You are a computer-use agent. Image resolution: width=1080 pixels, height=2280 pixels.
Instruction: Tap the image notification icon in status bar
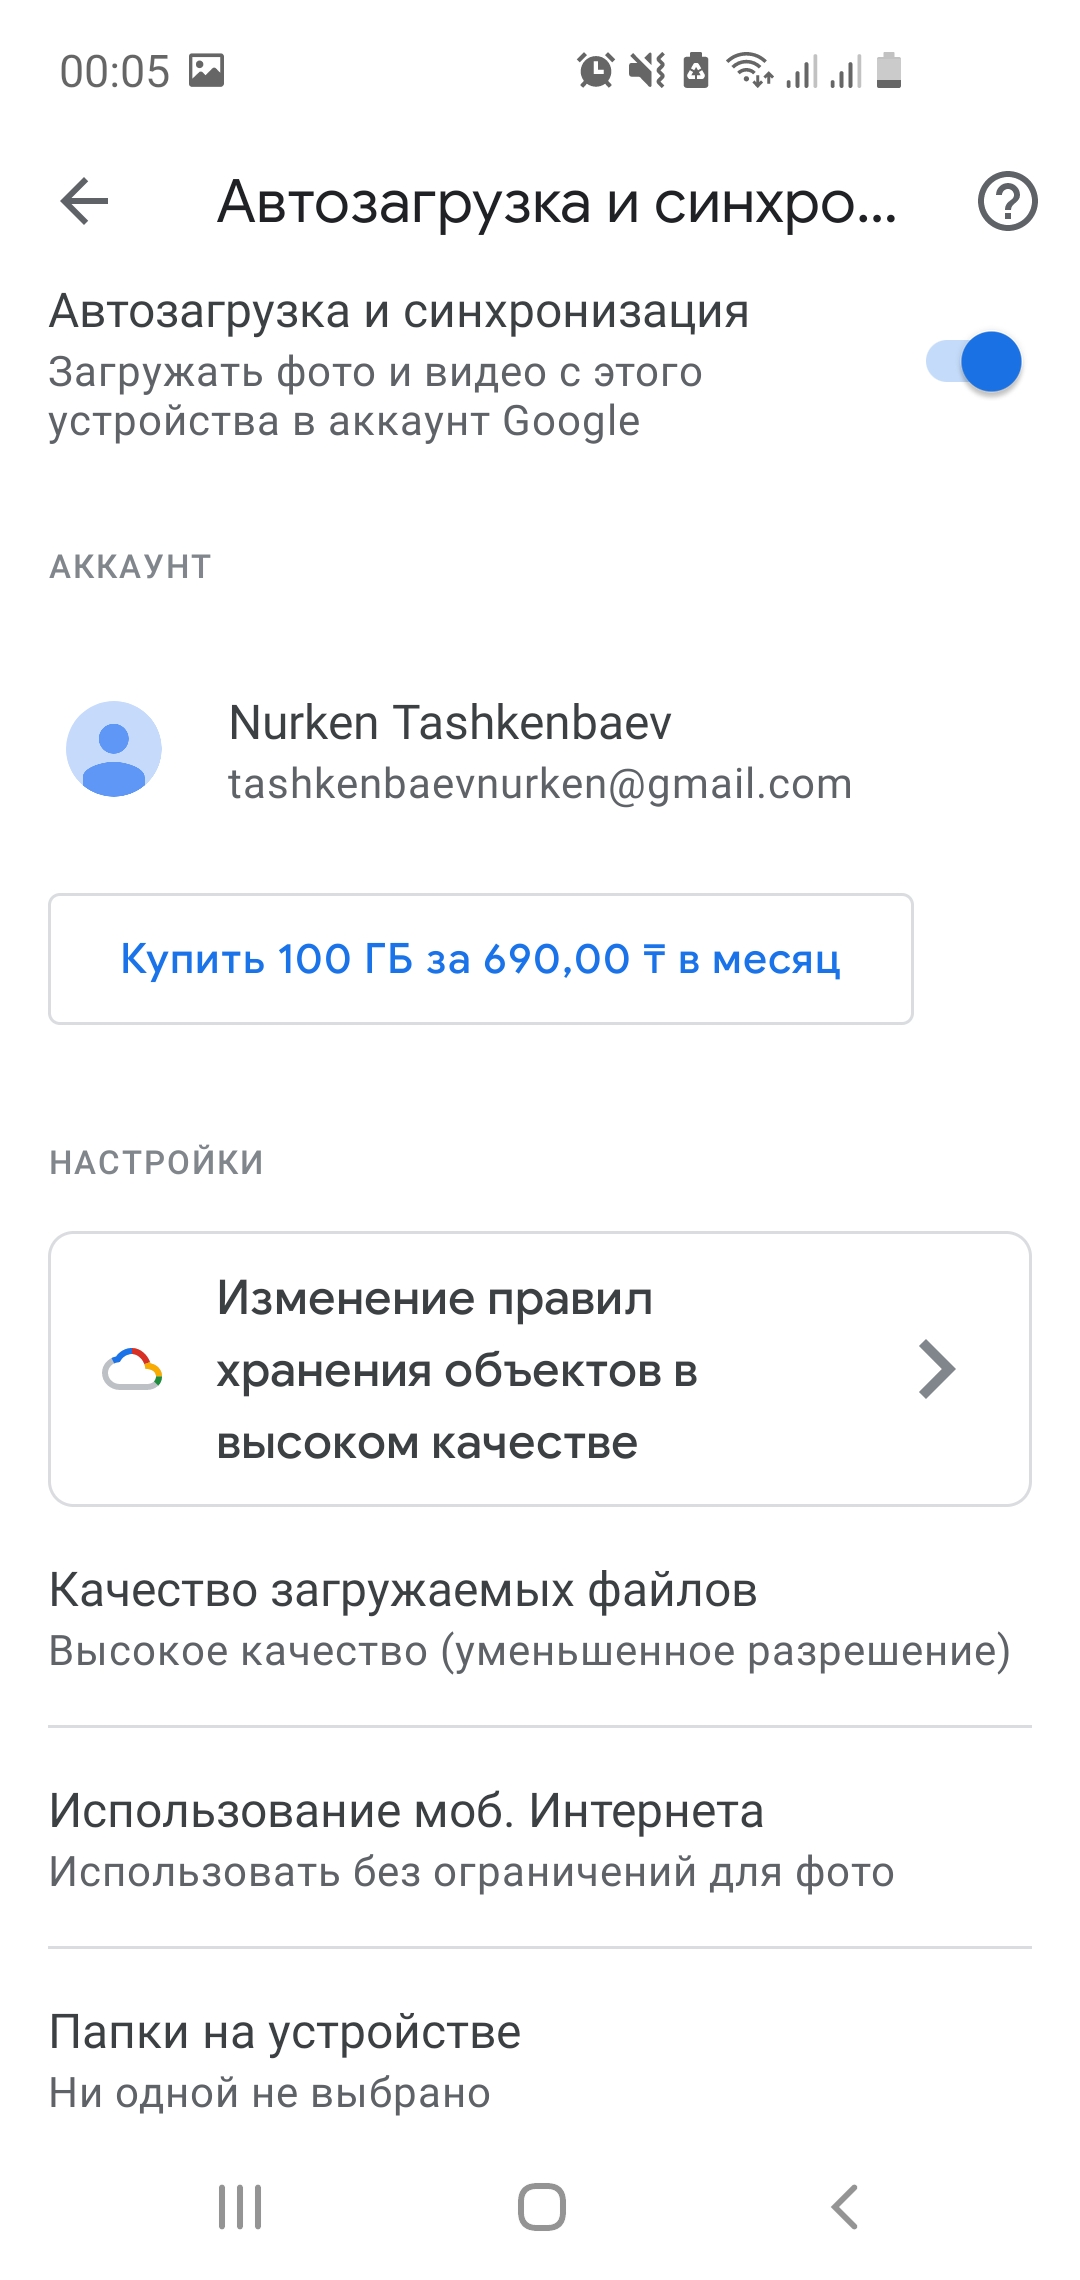click(207, 71)
